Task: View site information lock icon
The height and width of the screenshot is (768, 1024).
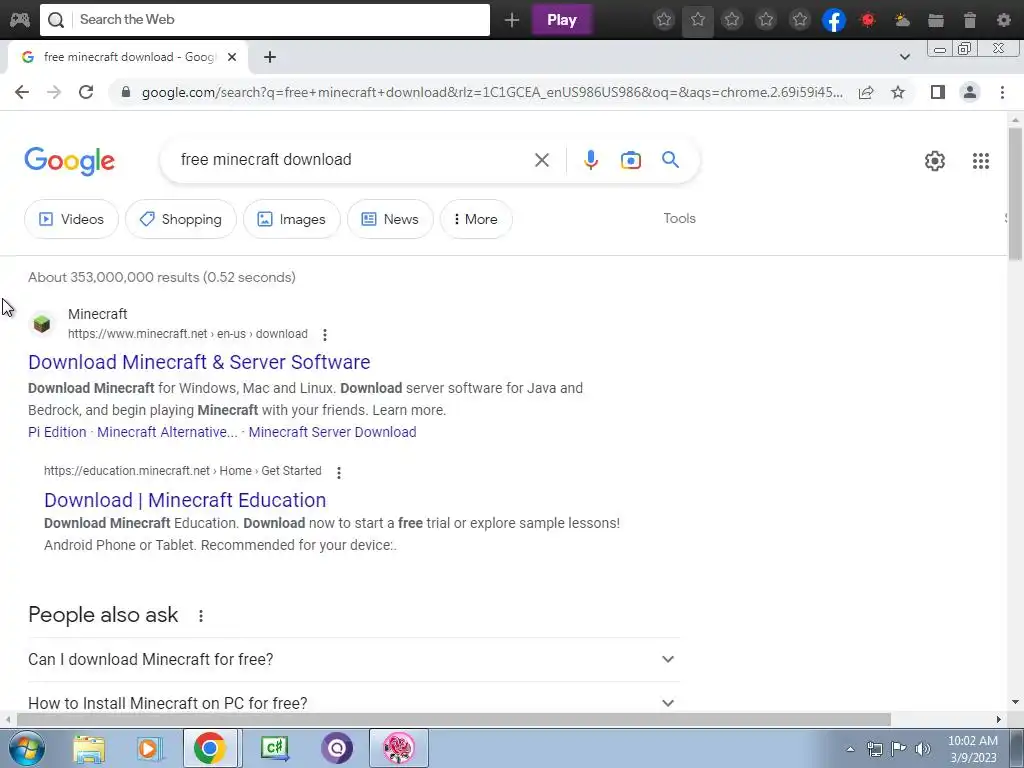Action: [126, 92]
